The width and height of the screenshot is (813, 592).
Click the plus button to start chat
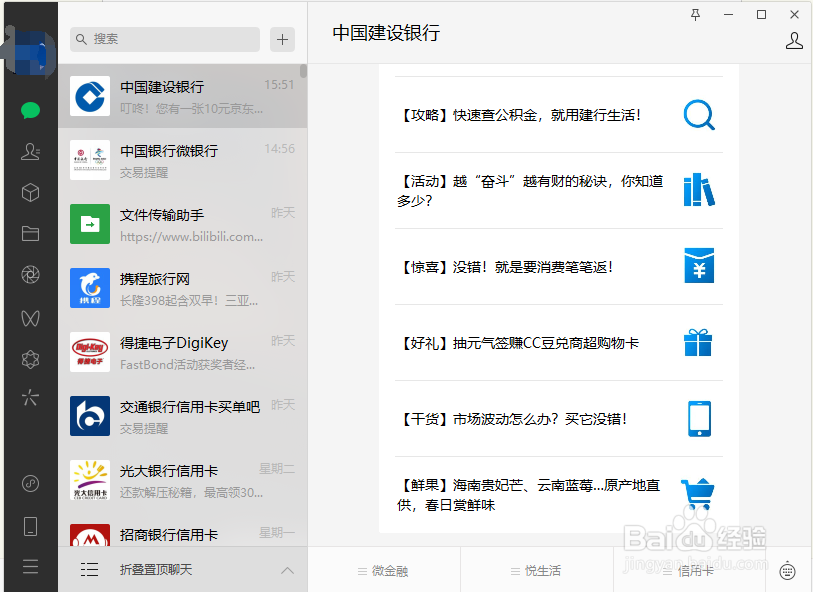(x=282, y=39)
